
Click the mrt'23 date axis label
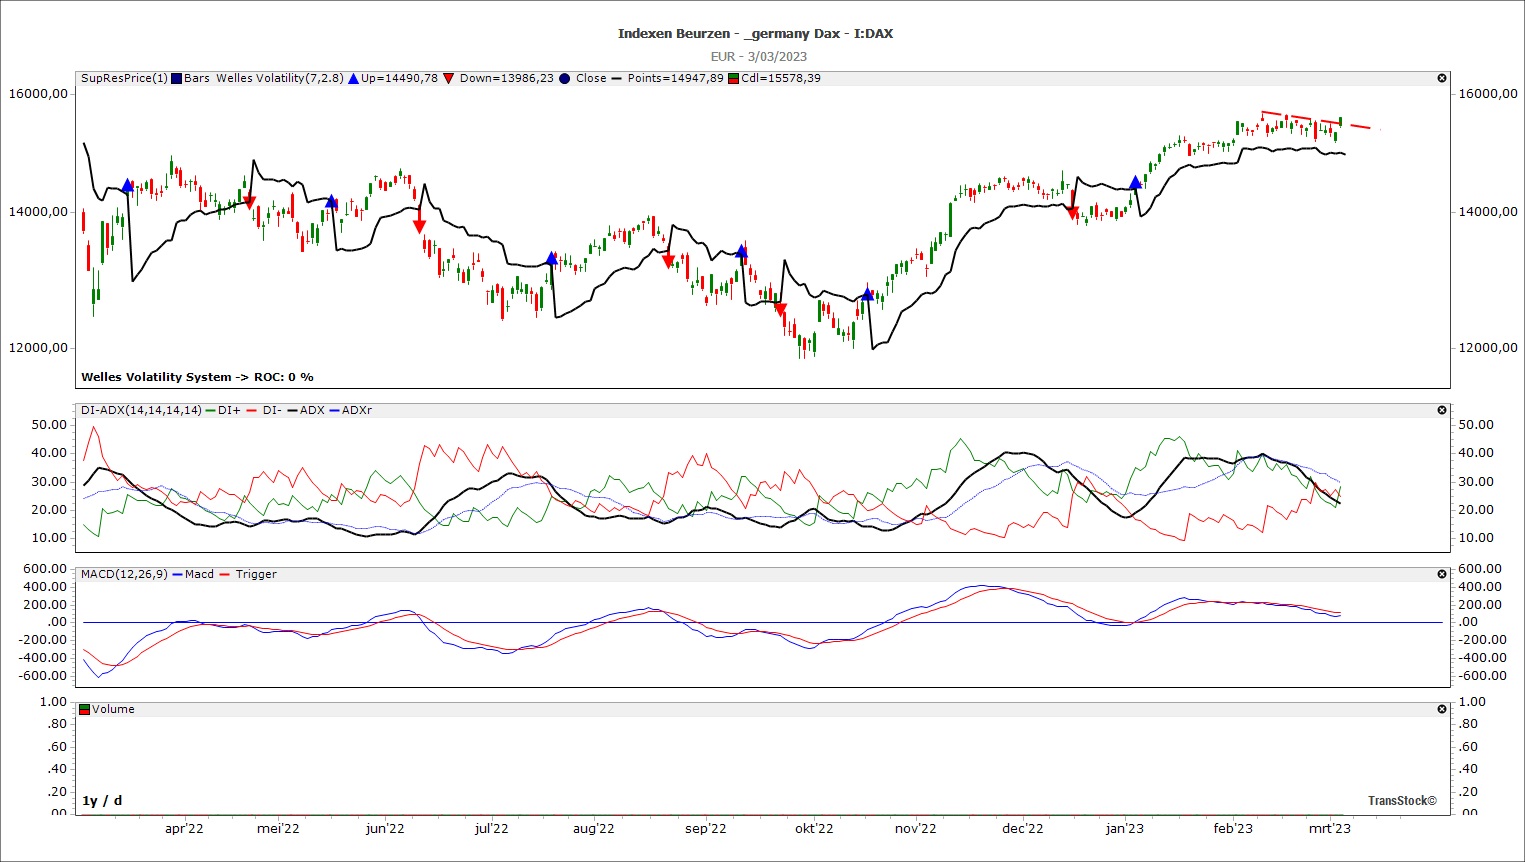pos(1330,828)
